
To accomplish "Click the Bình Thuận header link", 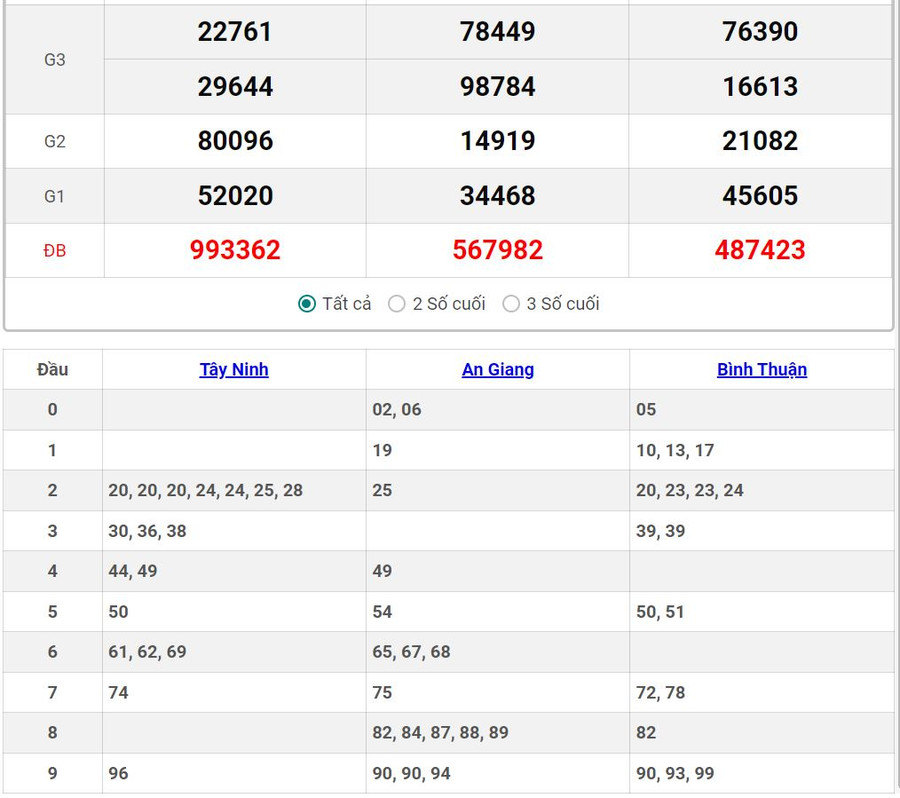I will tap(761, 369).
